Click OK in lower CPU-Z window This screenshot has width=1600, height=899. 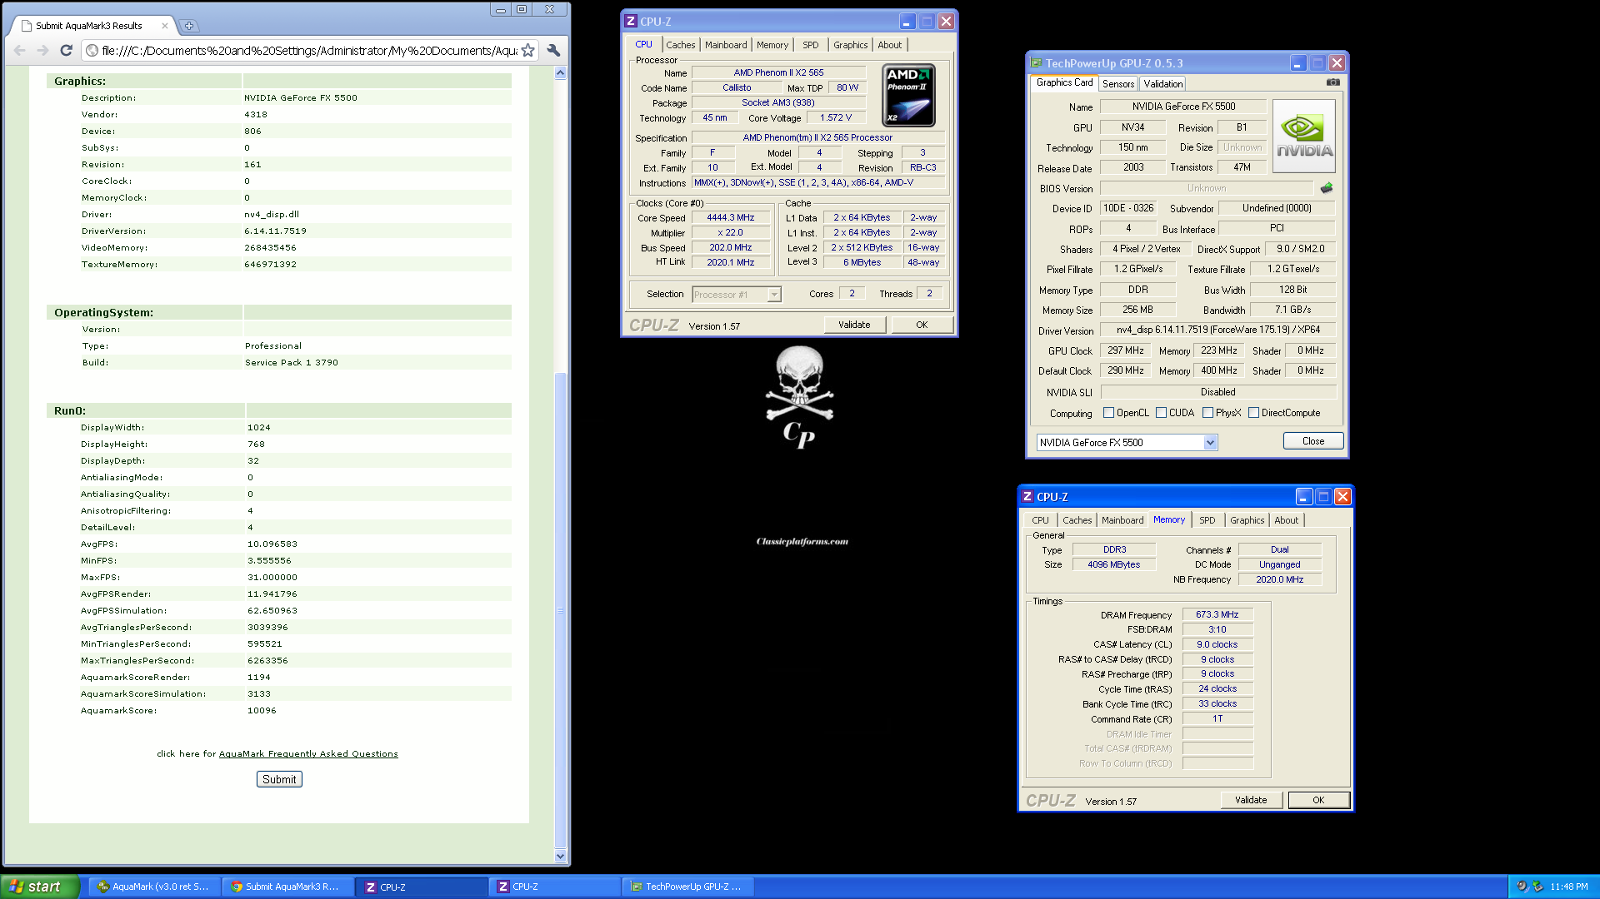click(1318, 800)
